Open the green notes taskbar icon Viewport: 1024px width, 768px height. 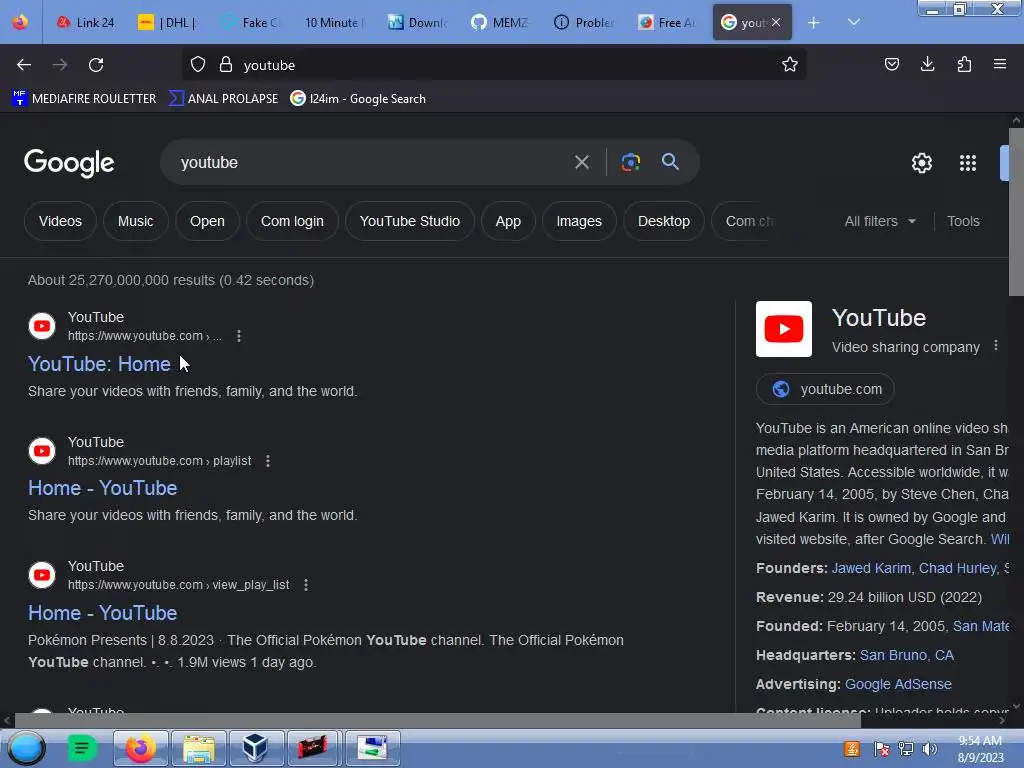(82, 748)
